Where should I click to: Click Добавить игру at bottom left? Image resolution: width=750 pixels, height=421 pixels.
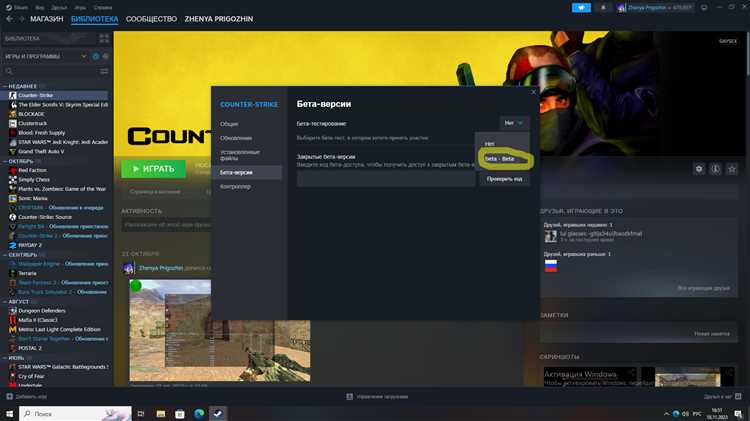point(27,397)
